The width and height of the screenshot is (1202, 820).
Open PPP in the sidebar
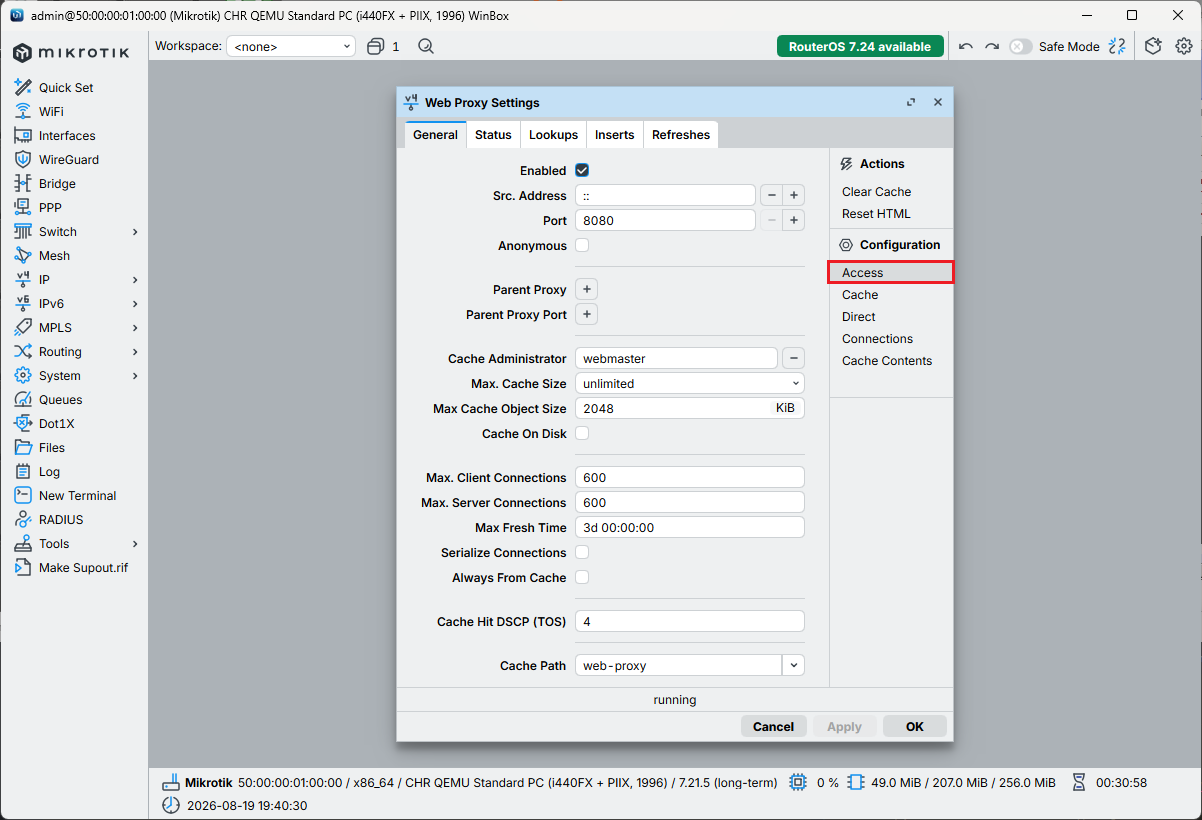pos(50,208)
